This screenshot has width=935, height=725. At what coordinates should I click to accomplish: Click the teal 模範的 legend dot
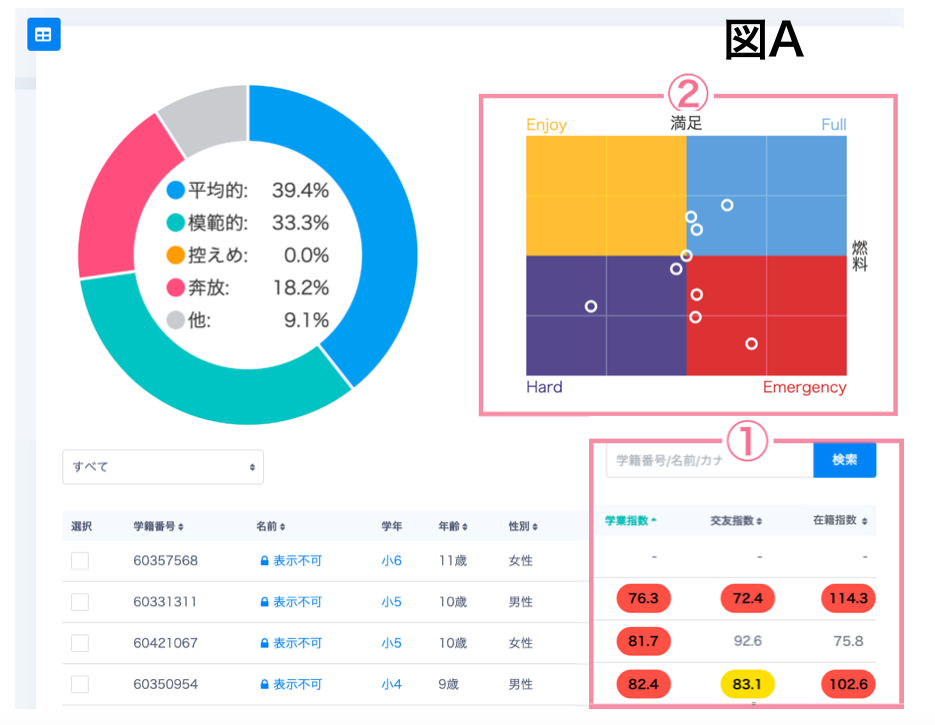pos(176,223)
